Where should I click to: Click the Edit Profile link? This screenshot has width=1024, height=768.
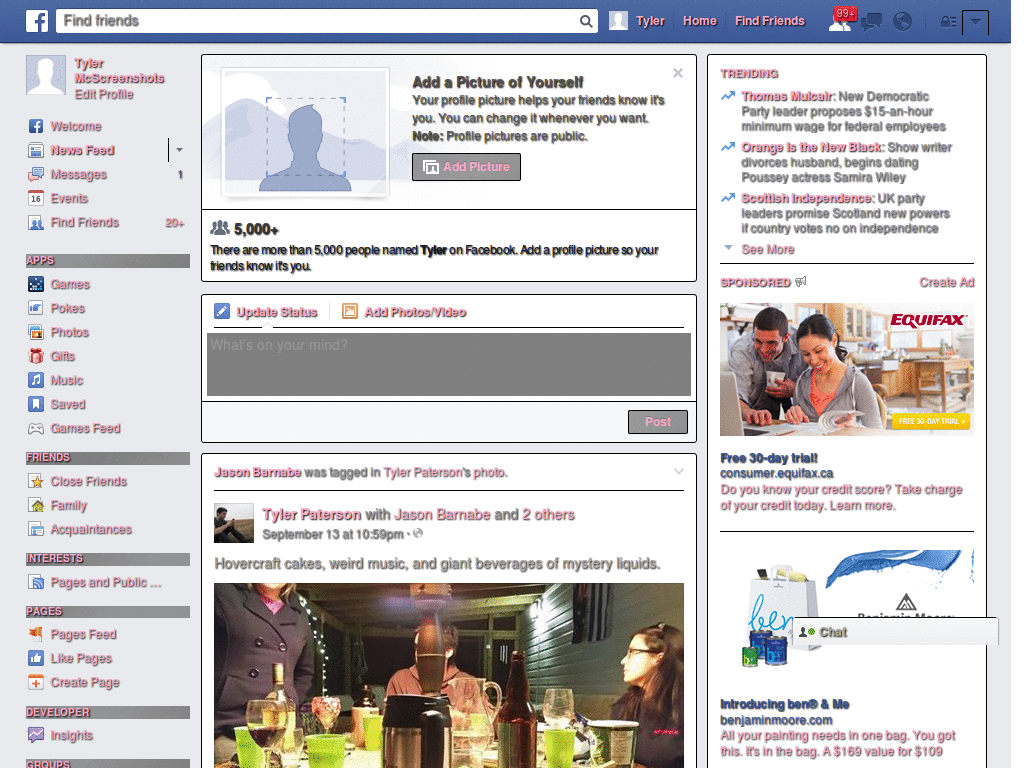104,95
